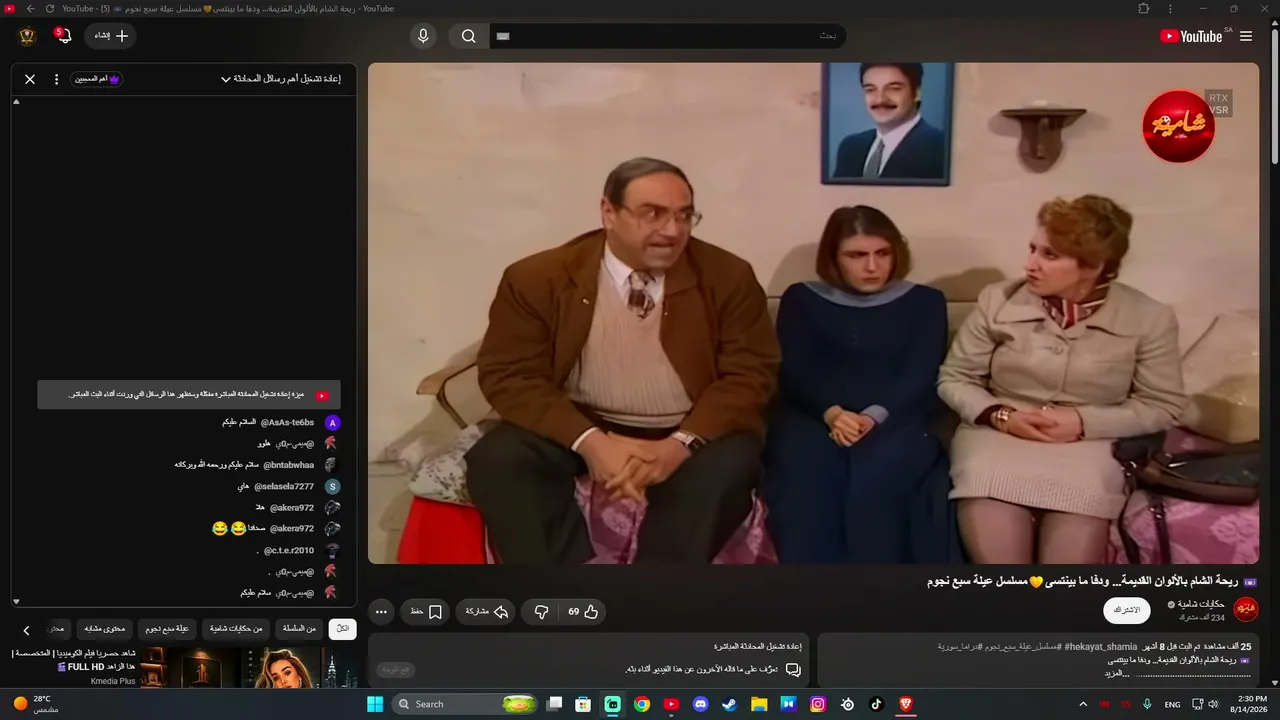Open the Create (إنشاء) button
1280x720 pixels.
coord(110,36)
